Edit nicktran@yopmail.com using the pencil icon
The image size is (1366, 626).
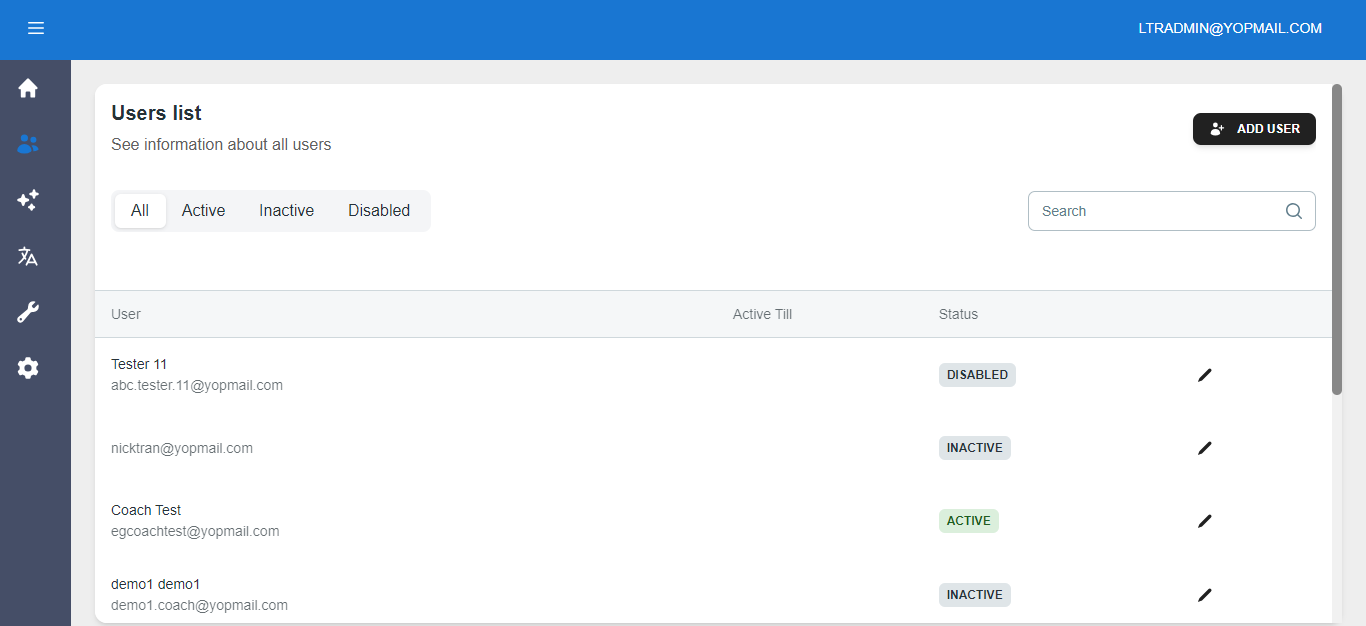pyautogui.click(x=1204, y=448)
